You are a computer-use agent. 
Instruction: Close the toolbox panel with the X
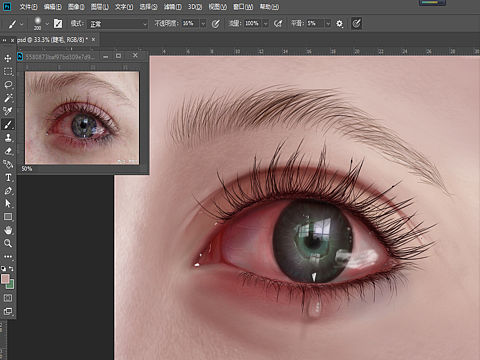[x=12, y=40]
